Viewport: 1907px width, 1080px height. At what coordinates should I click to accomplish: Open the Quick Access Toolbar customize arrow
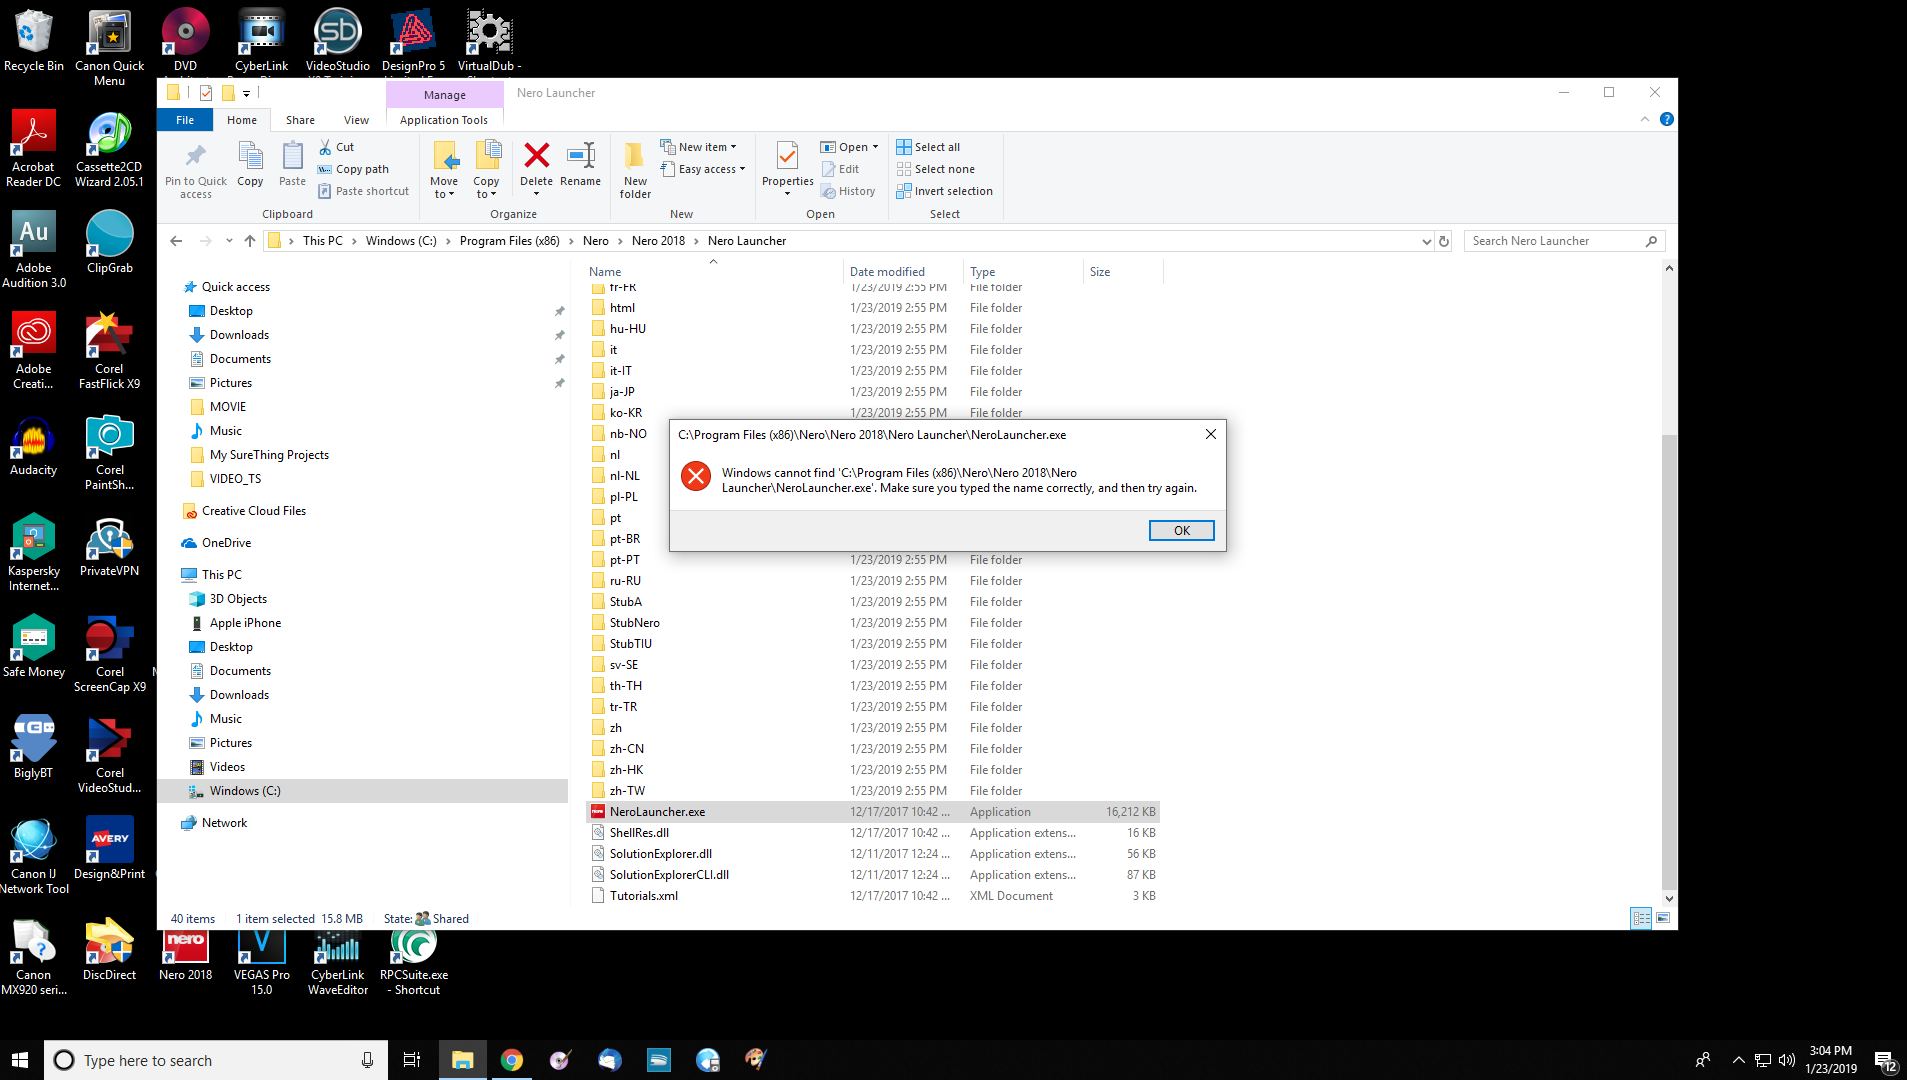point(246,93)
